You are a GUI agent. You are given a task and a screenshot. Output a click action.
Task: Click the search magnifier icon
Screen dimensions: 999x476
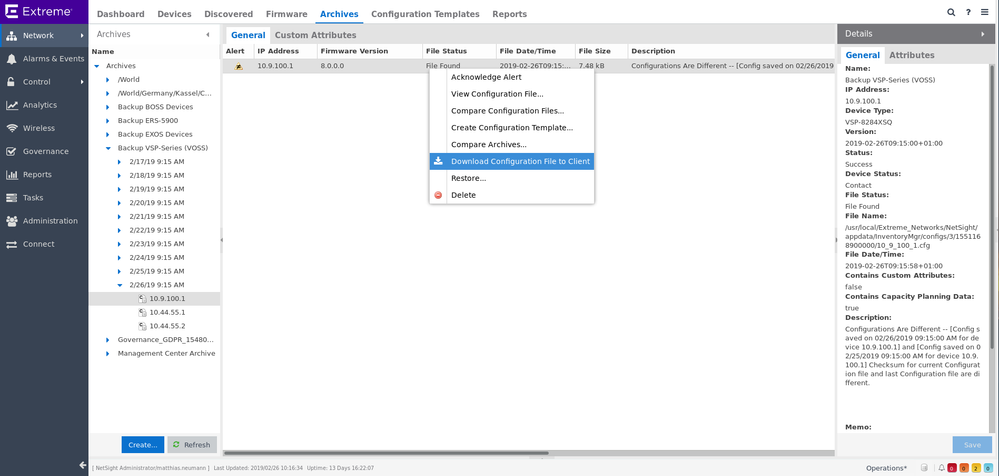tap(951, 13)
